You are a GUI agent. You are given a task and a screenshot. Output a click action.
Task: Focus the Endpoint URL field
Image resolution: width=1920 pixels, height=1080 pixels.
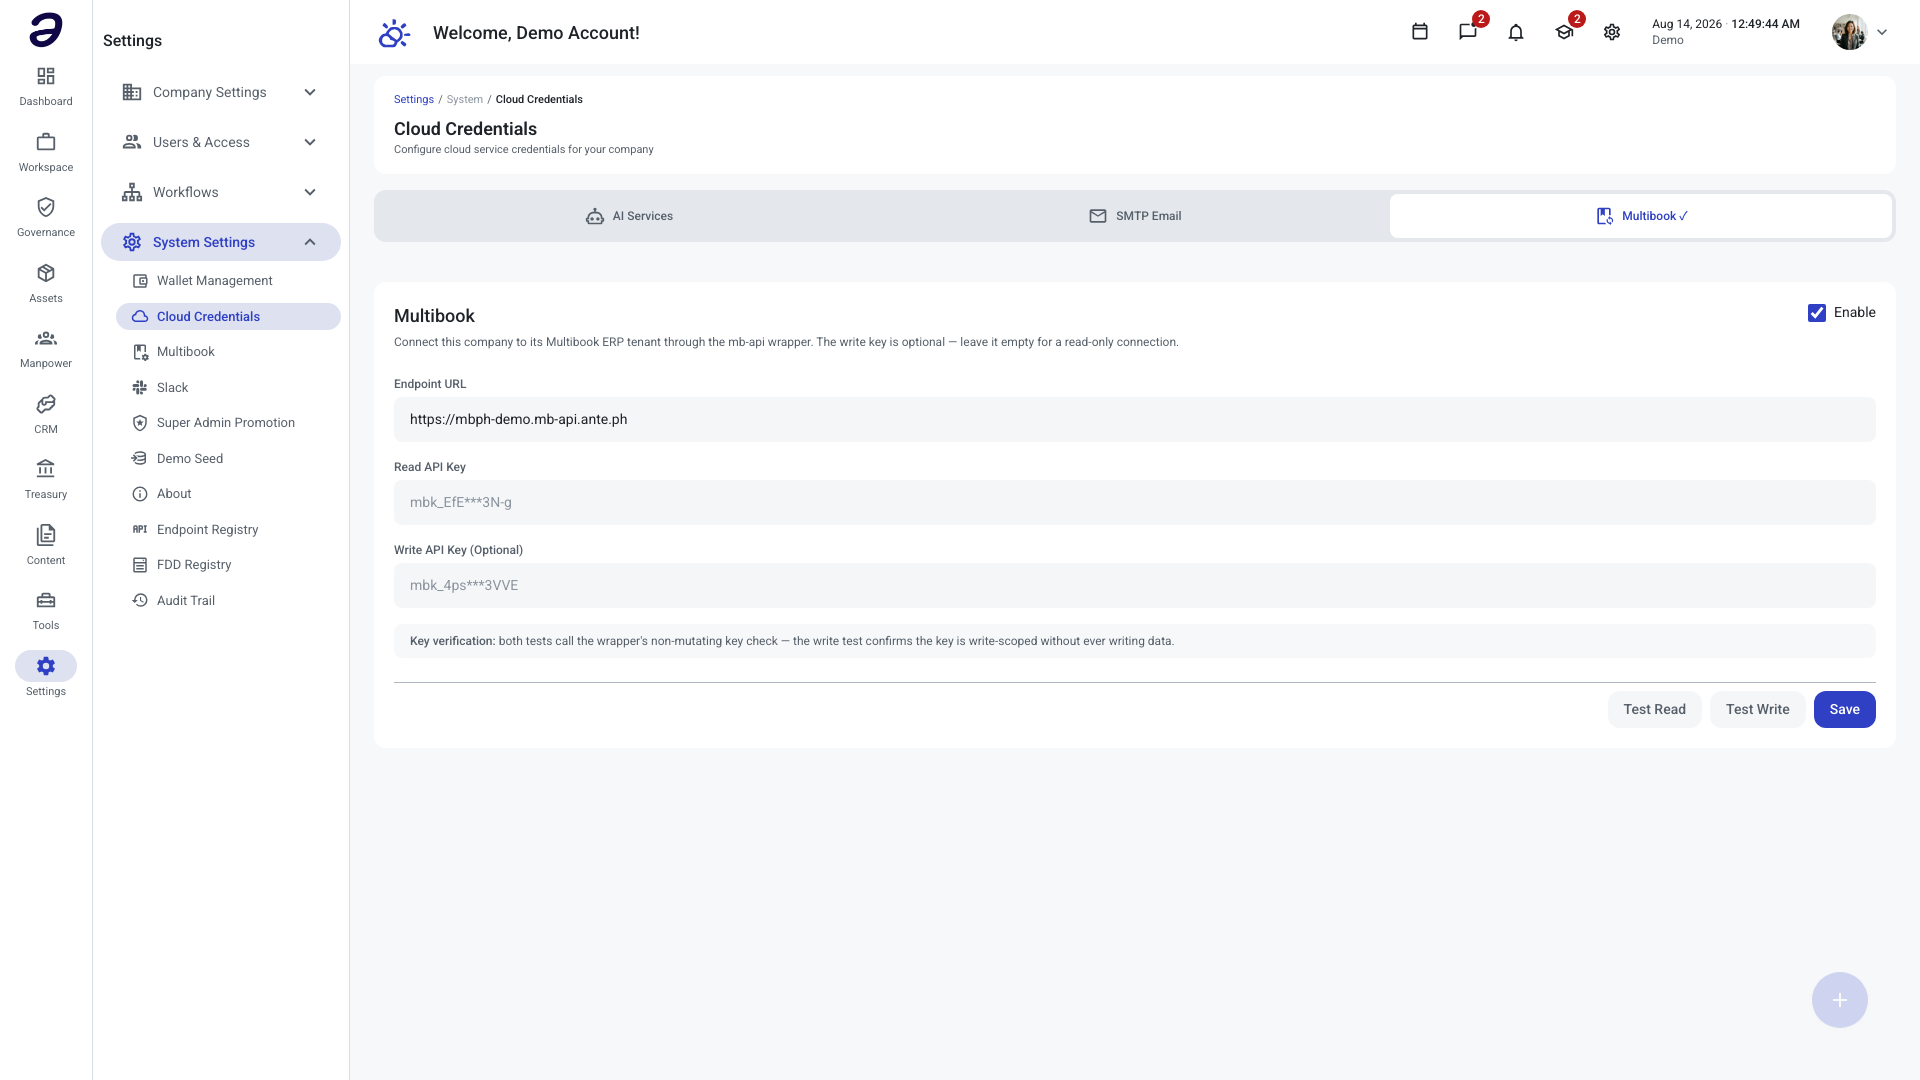click(1135, 420)
